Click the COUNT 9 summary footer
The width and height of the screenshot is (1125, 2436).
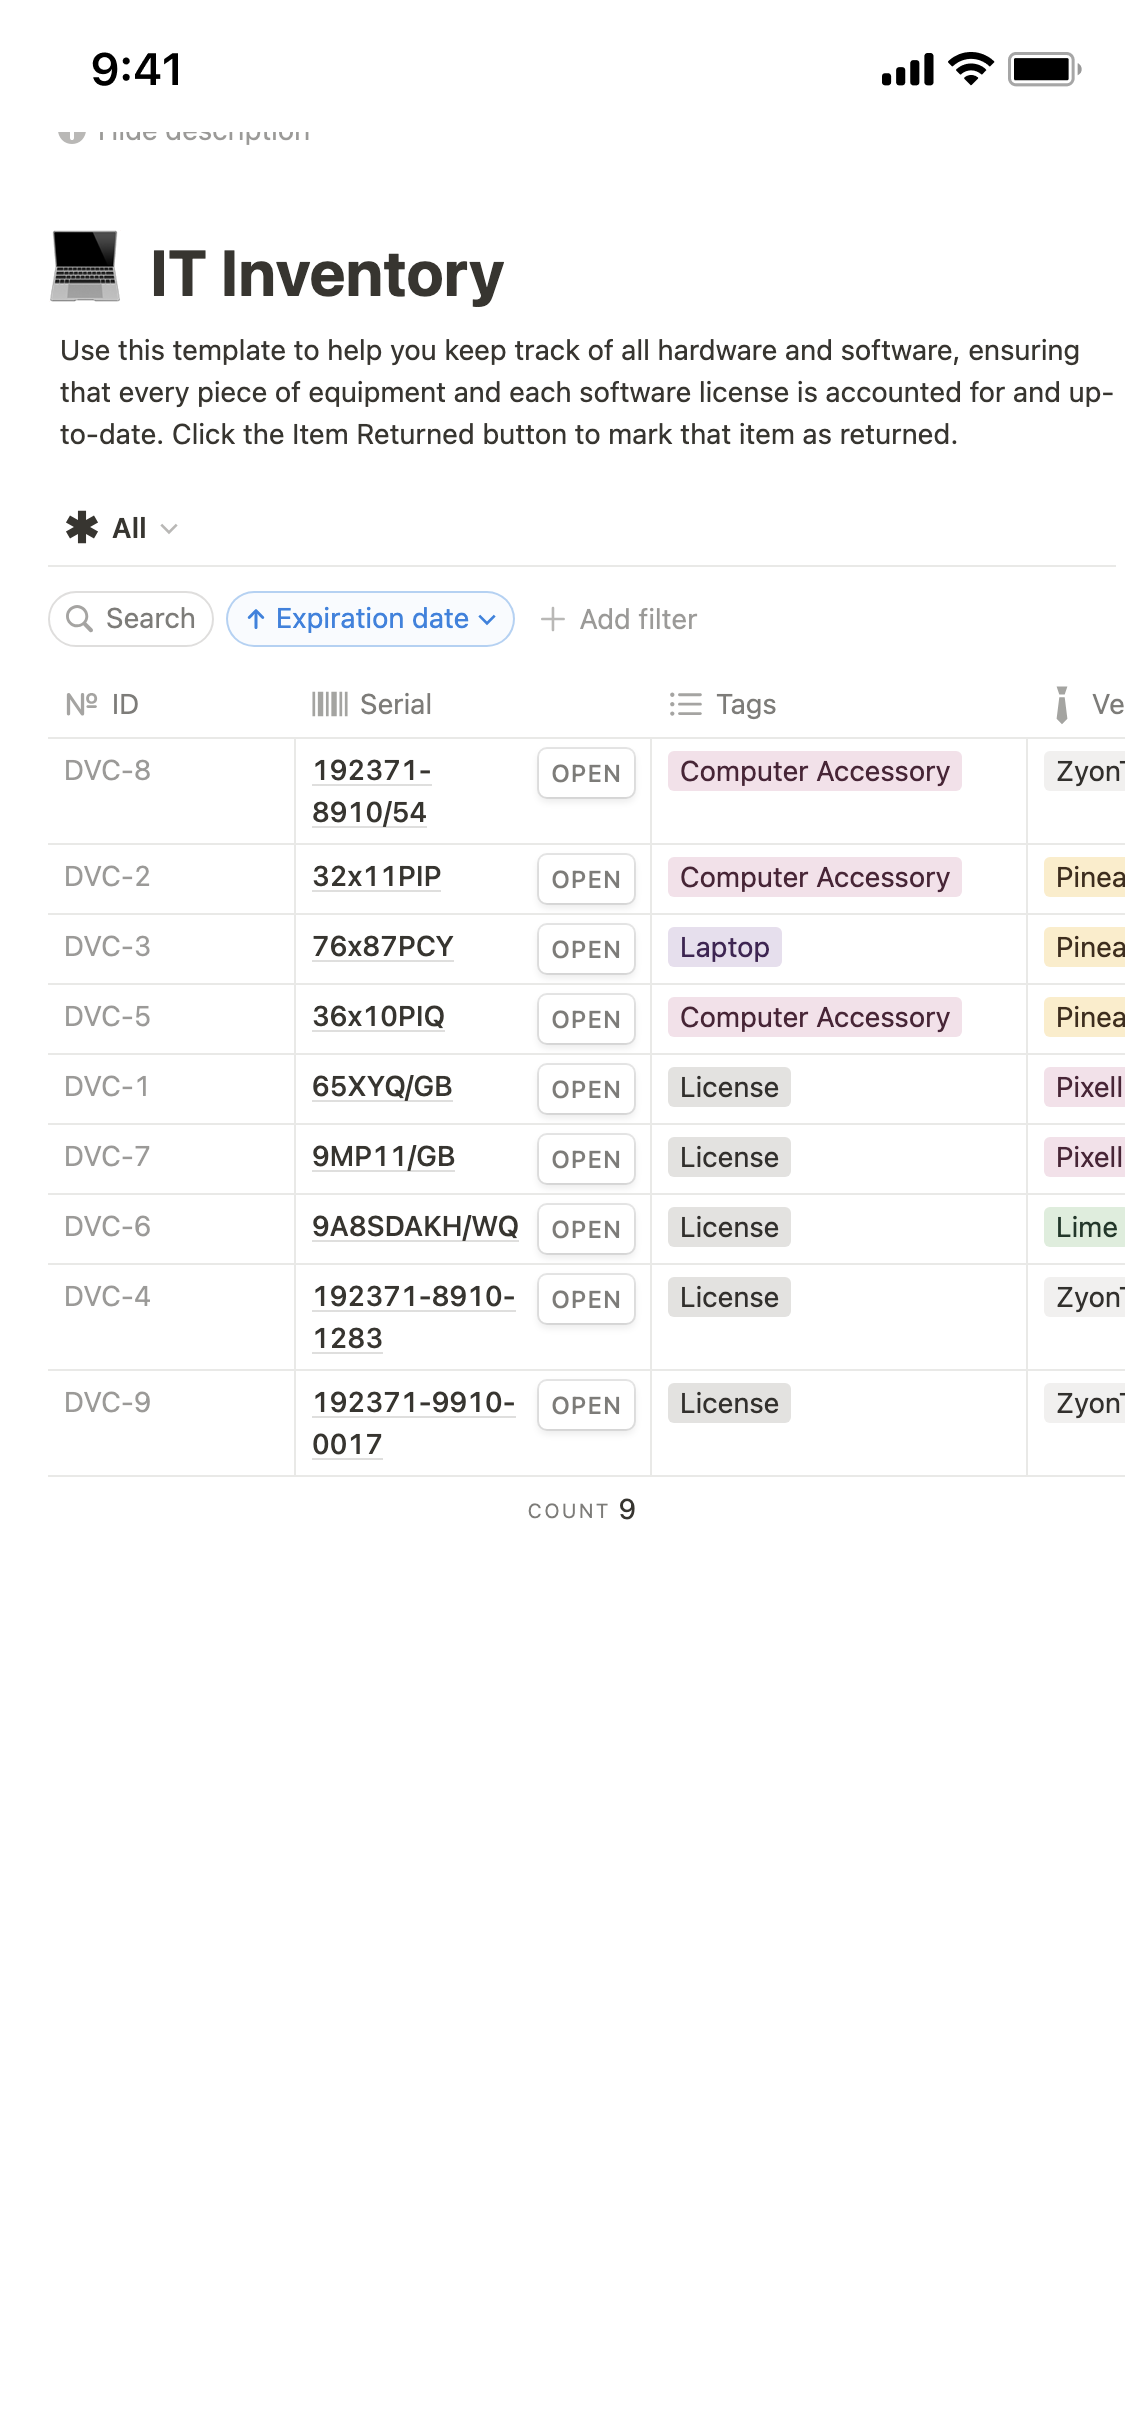[x=581, y=1510]
